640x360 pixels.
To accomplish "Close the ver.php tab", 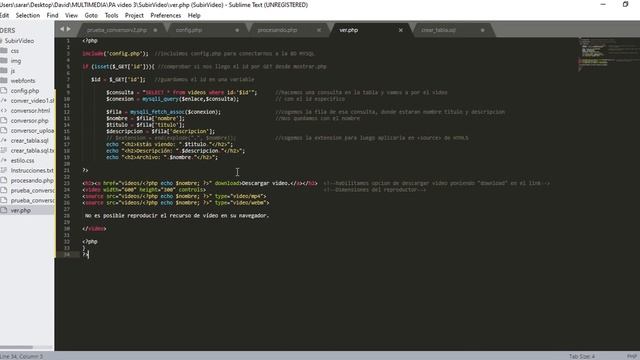I will pos(400,30).
